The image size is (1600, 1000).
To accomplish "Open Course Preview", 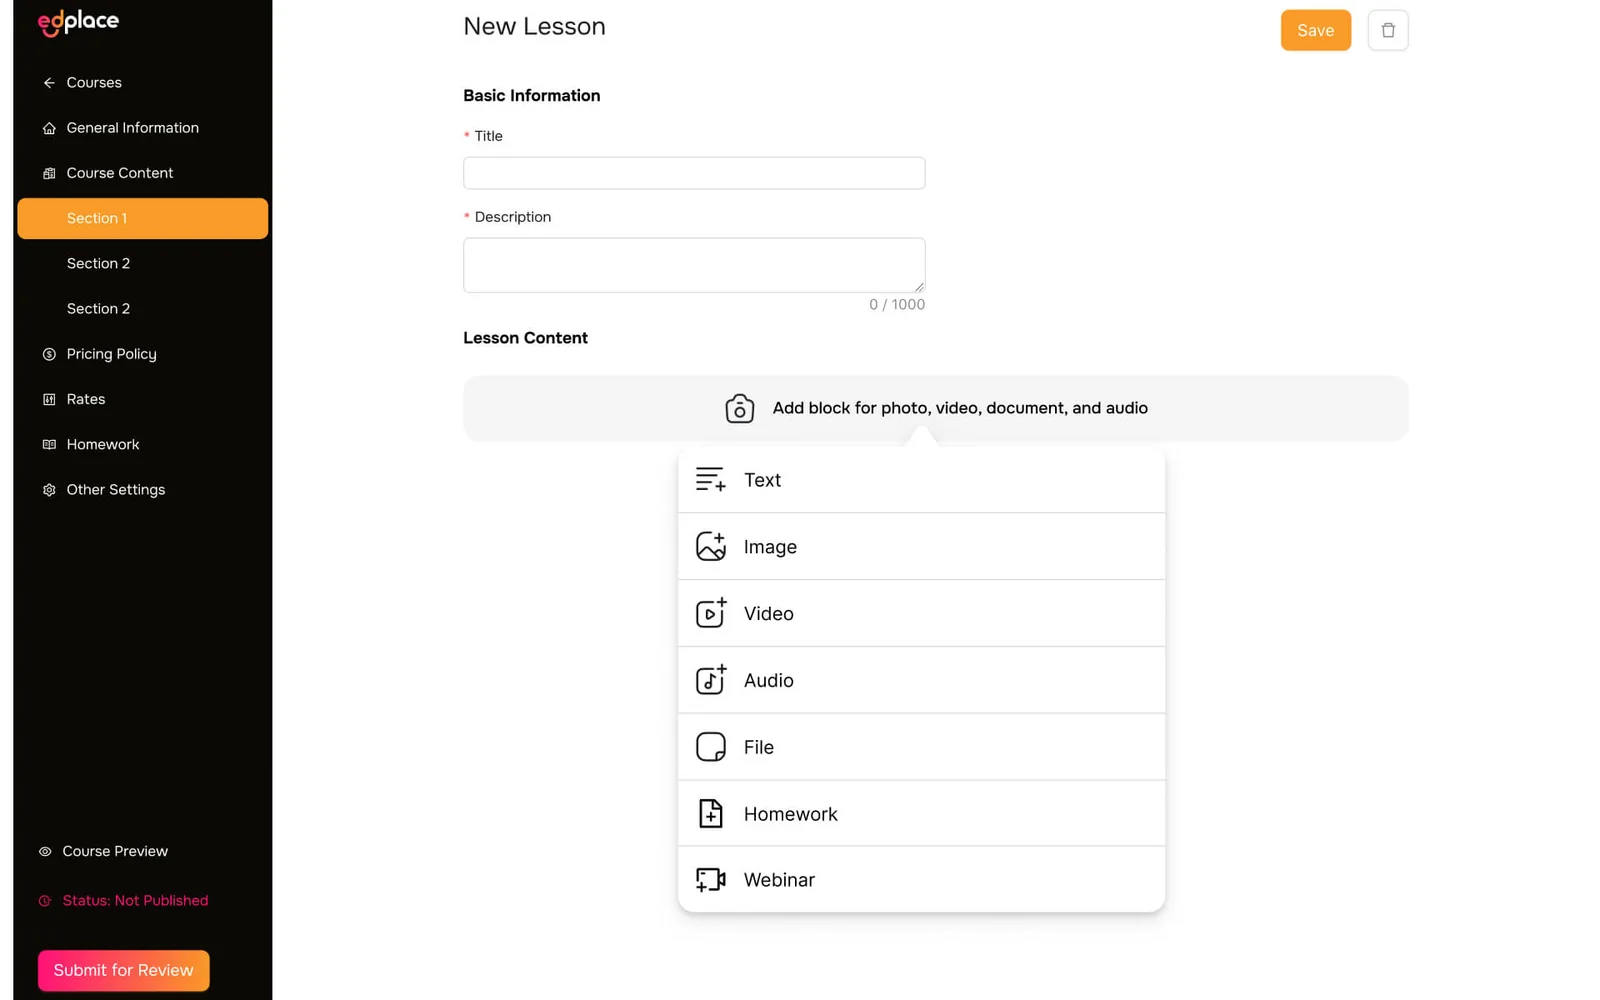I will click(115, 852).
